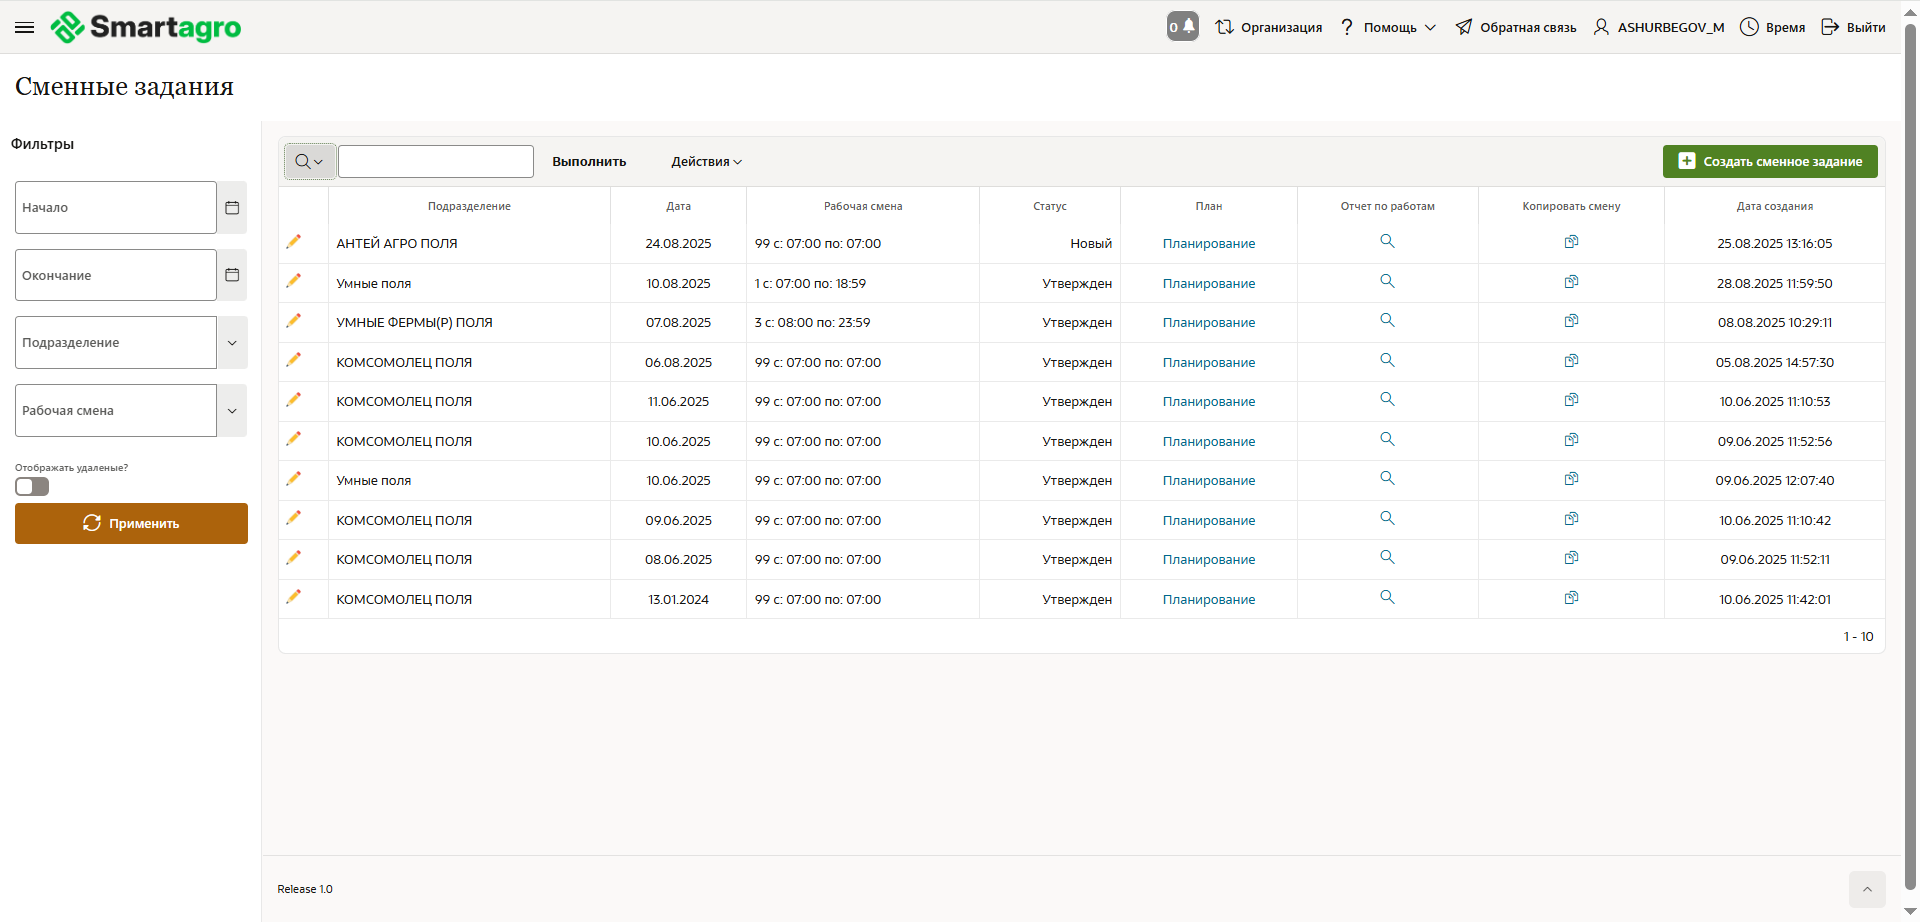Expand the Подразделение filter dropdown
The width and height of the screenshot is (1920, 922).
click(x=232, y=343)
